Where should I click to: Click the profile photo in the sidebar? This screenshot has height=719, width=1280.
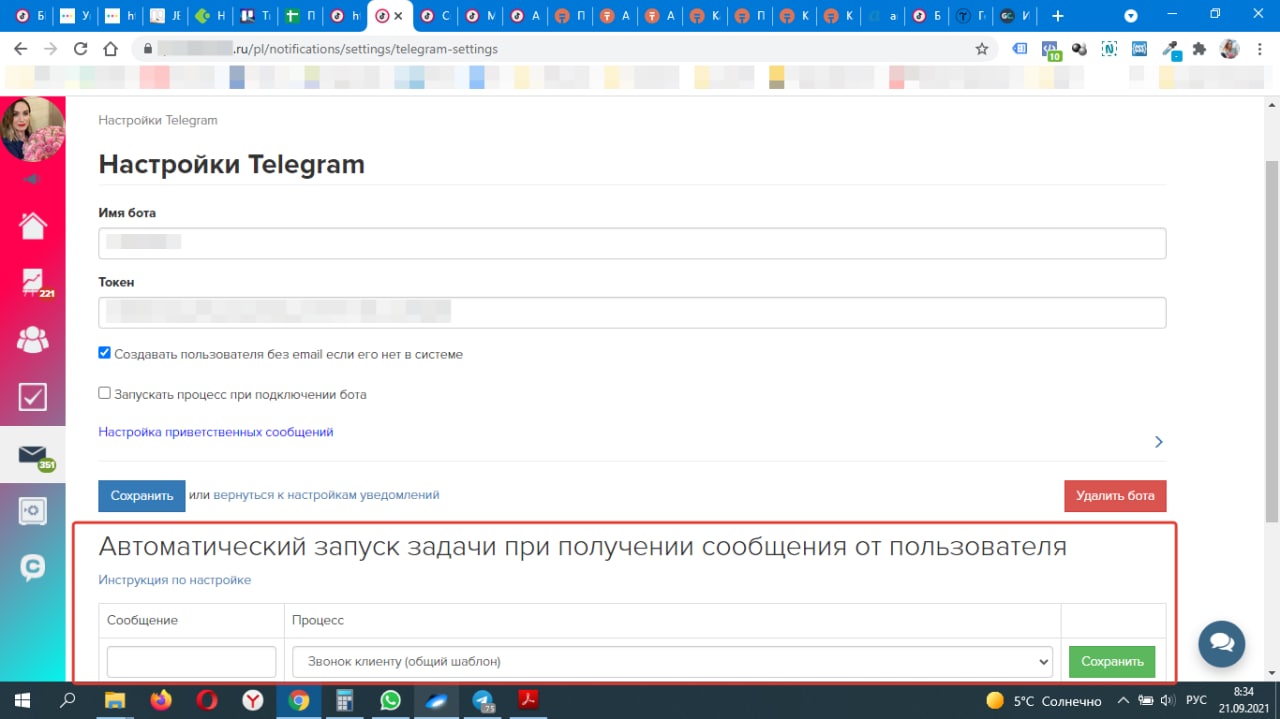(x=33, y=128)
